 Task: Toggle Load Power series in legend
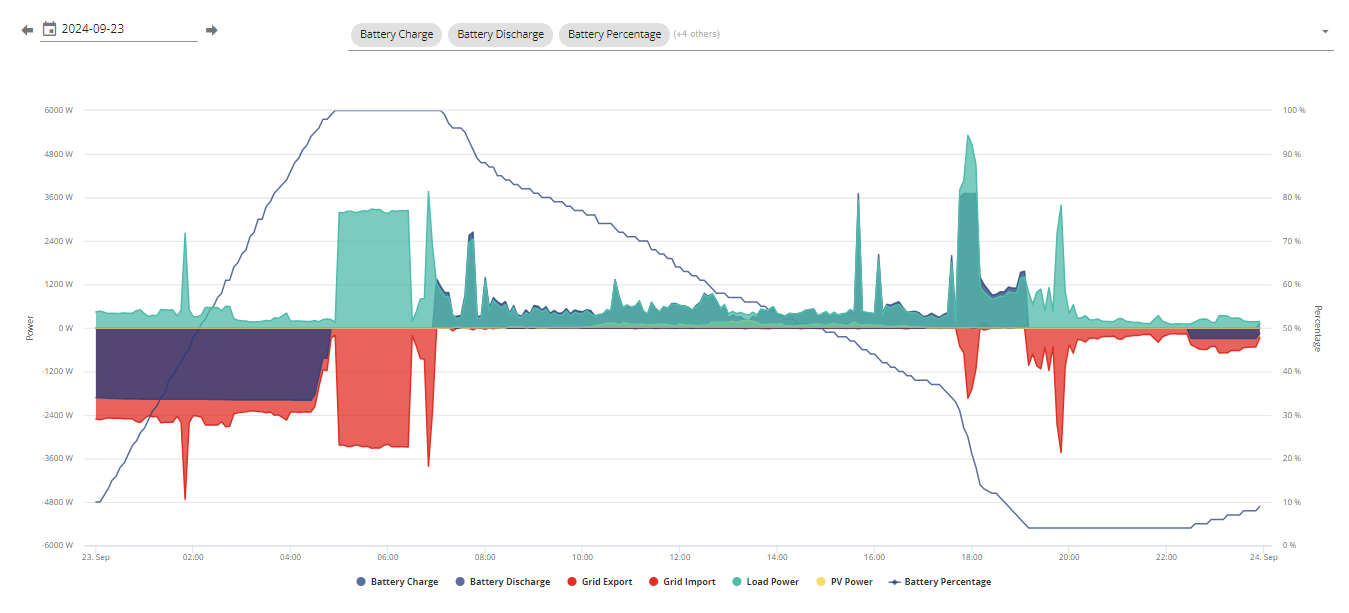point(765,581)
